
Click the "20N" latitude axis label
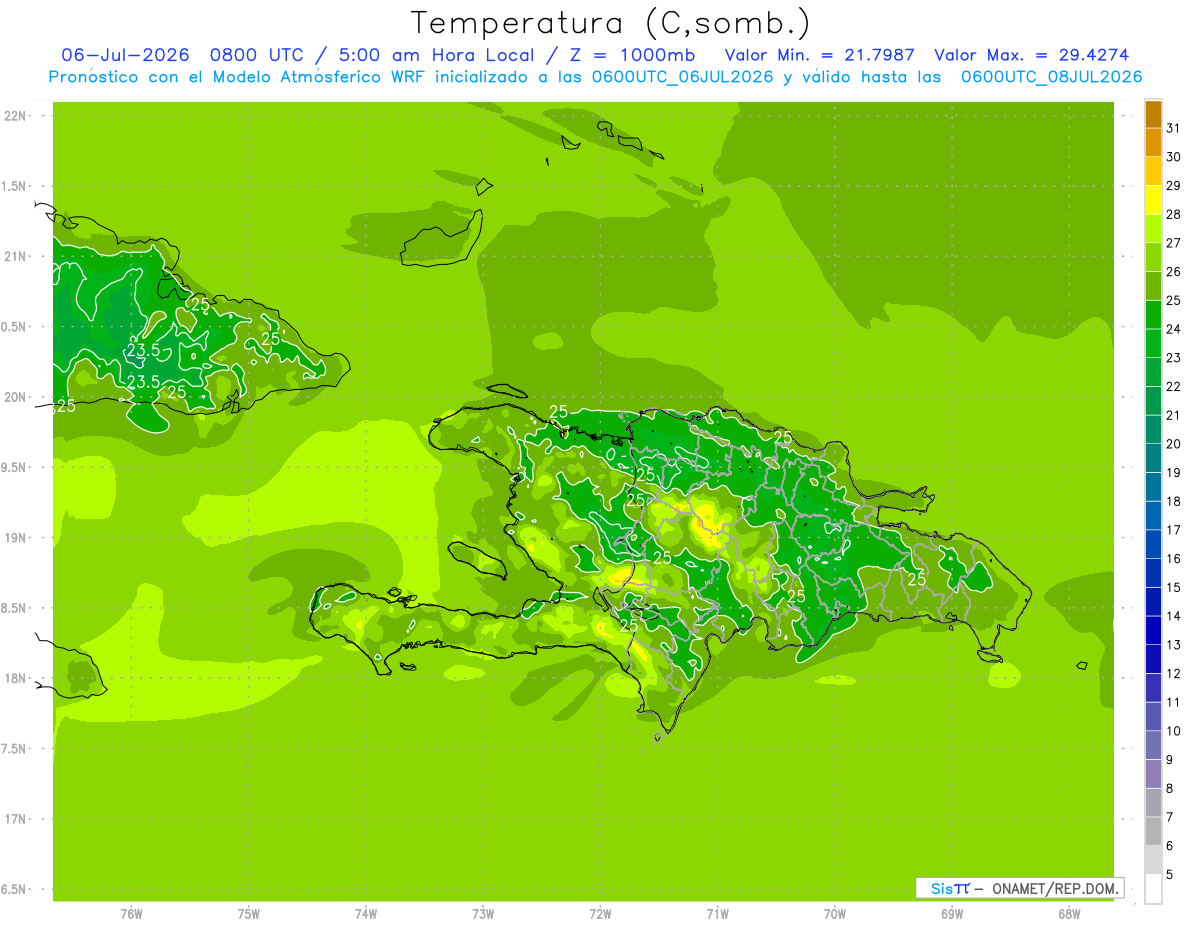(15, 397)
